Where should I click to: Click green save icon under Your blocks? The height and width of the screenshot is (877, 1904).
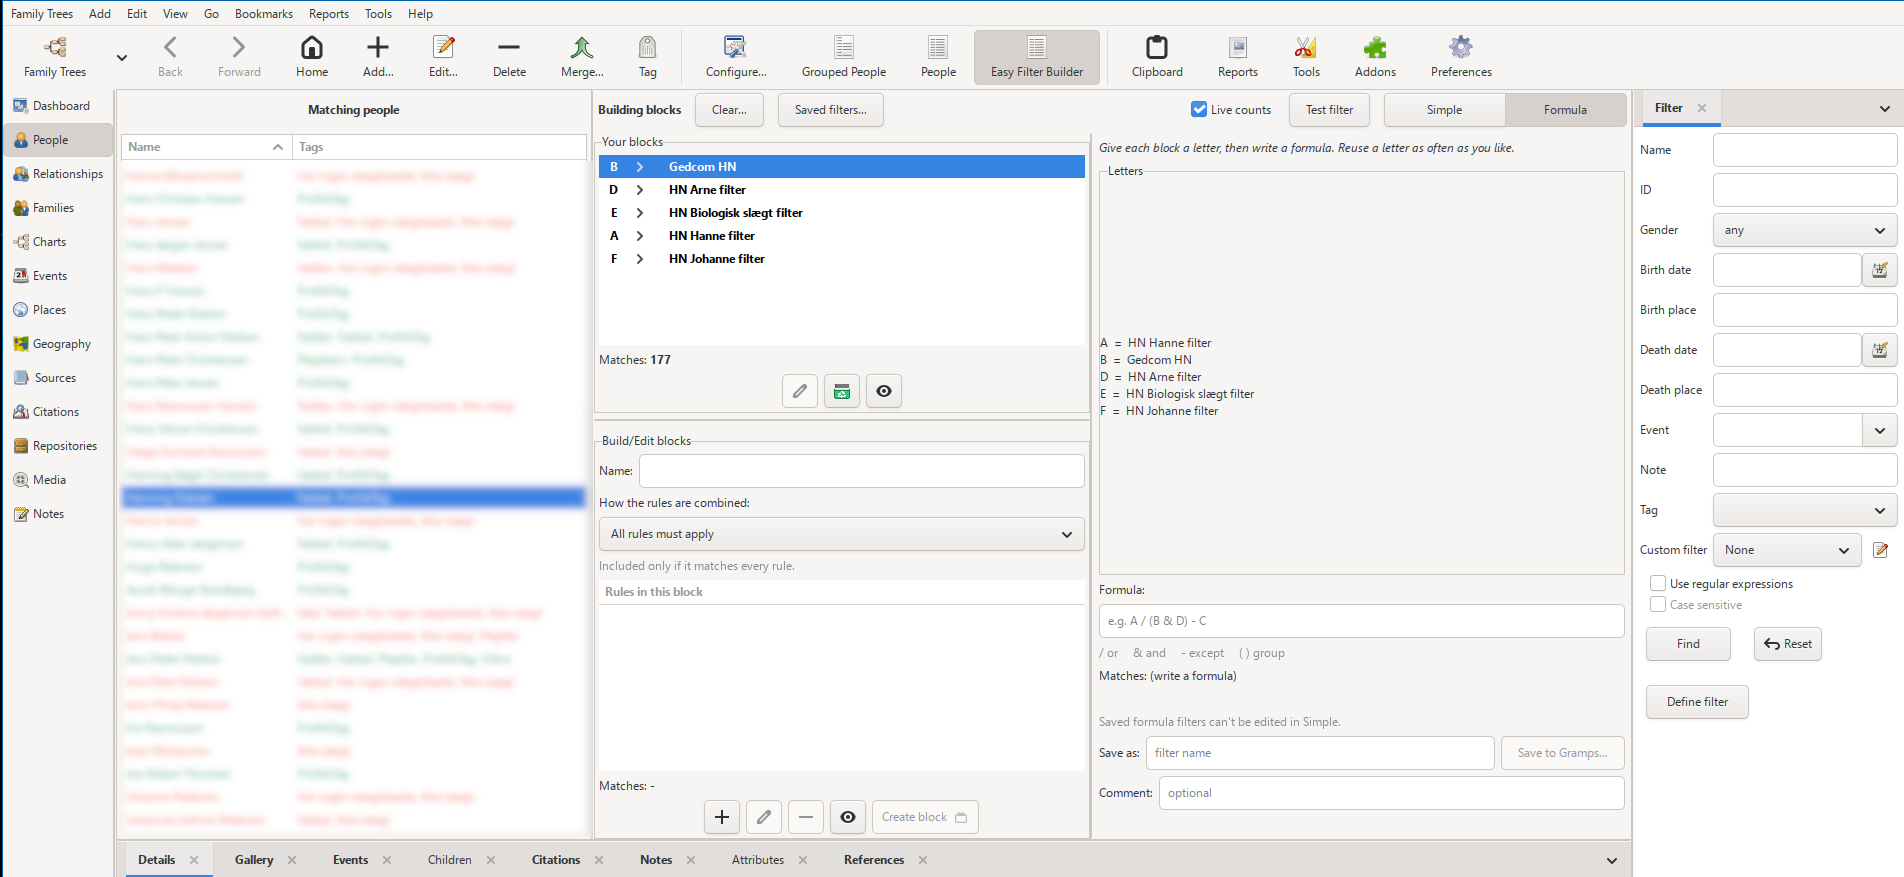(842, 391)
